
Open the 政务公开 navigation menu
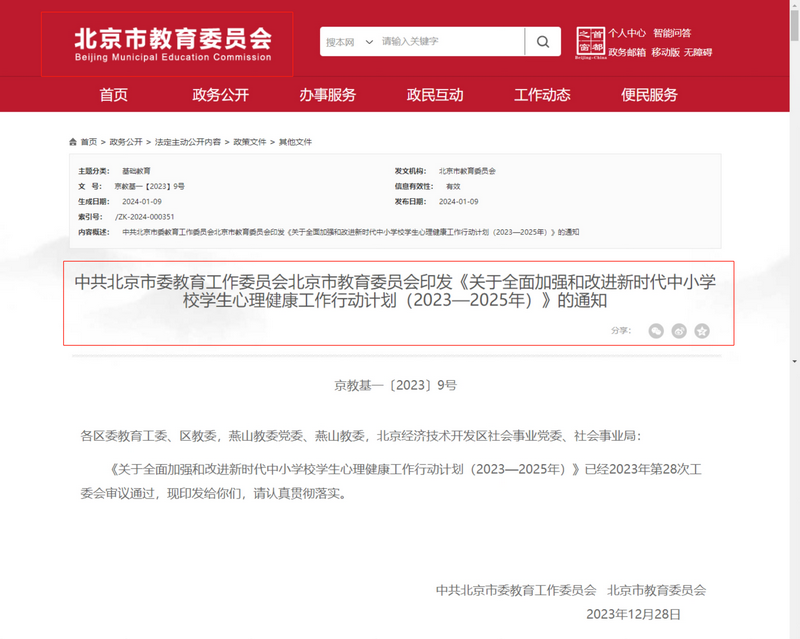(x=221, y=95)
